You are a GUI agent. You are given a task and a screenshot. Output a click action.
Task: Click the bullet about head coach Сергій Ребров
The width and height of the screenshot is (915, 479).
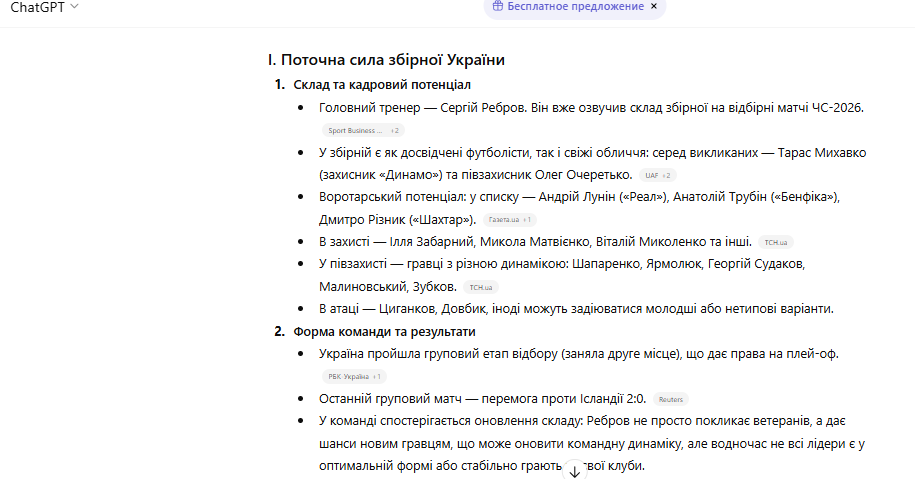pos(590,108)
